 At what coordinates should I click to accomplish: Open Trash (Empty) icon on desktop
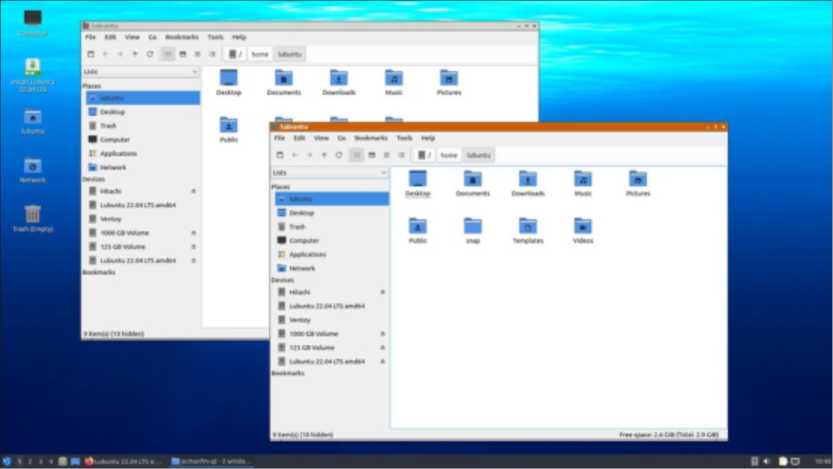click(x=32, y=218)
